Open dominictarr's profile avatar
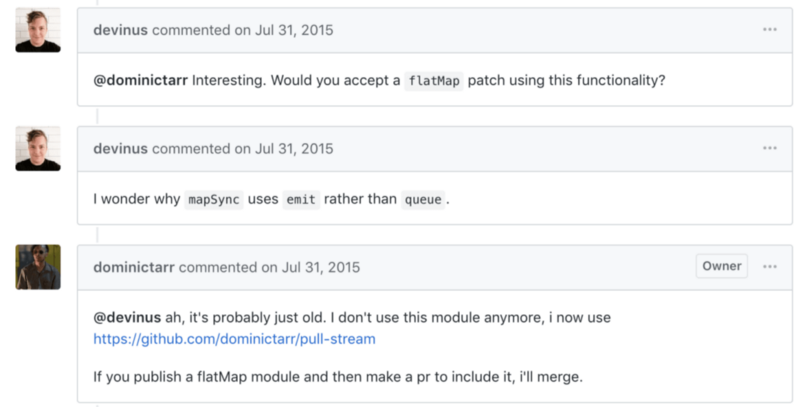Viewport: 800px width, 407px height. (38, 267)
